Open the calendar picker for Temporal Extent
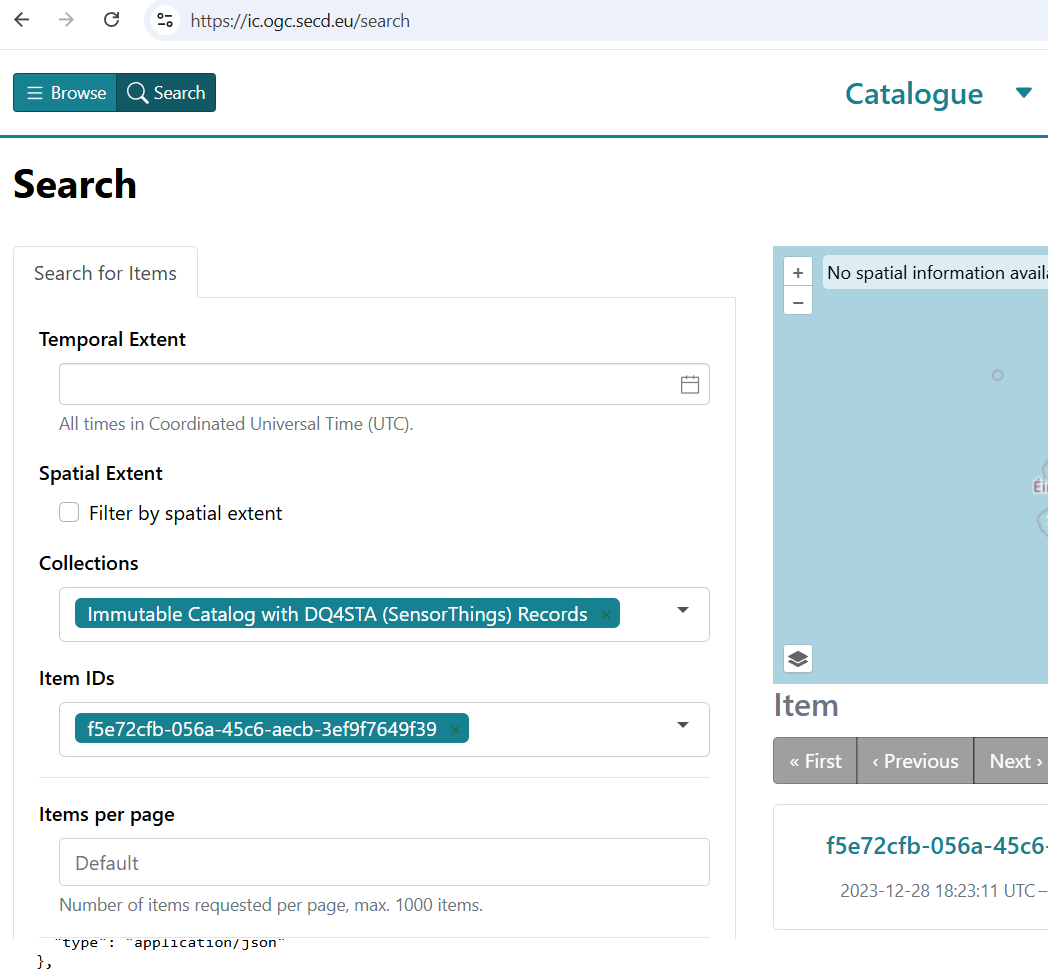Viewport: 1048px width, 969px height. 689,384
